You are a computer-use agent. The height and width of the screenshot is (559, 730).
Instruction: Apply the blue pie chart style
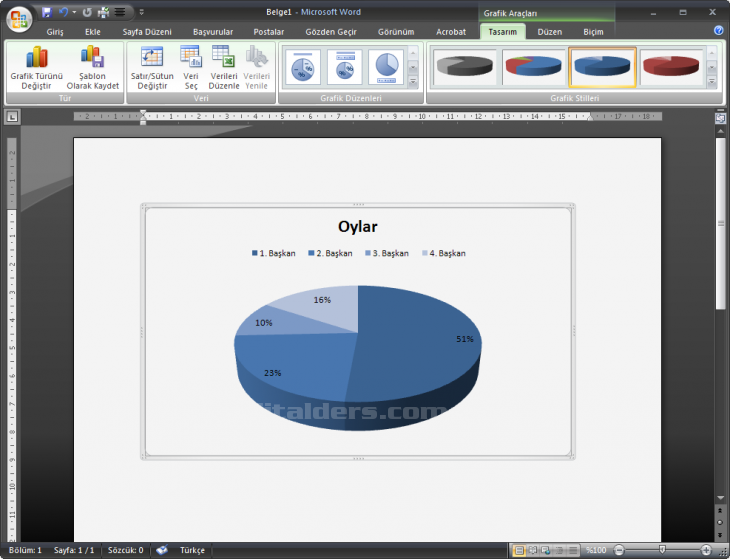click(602, 67)
